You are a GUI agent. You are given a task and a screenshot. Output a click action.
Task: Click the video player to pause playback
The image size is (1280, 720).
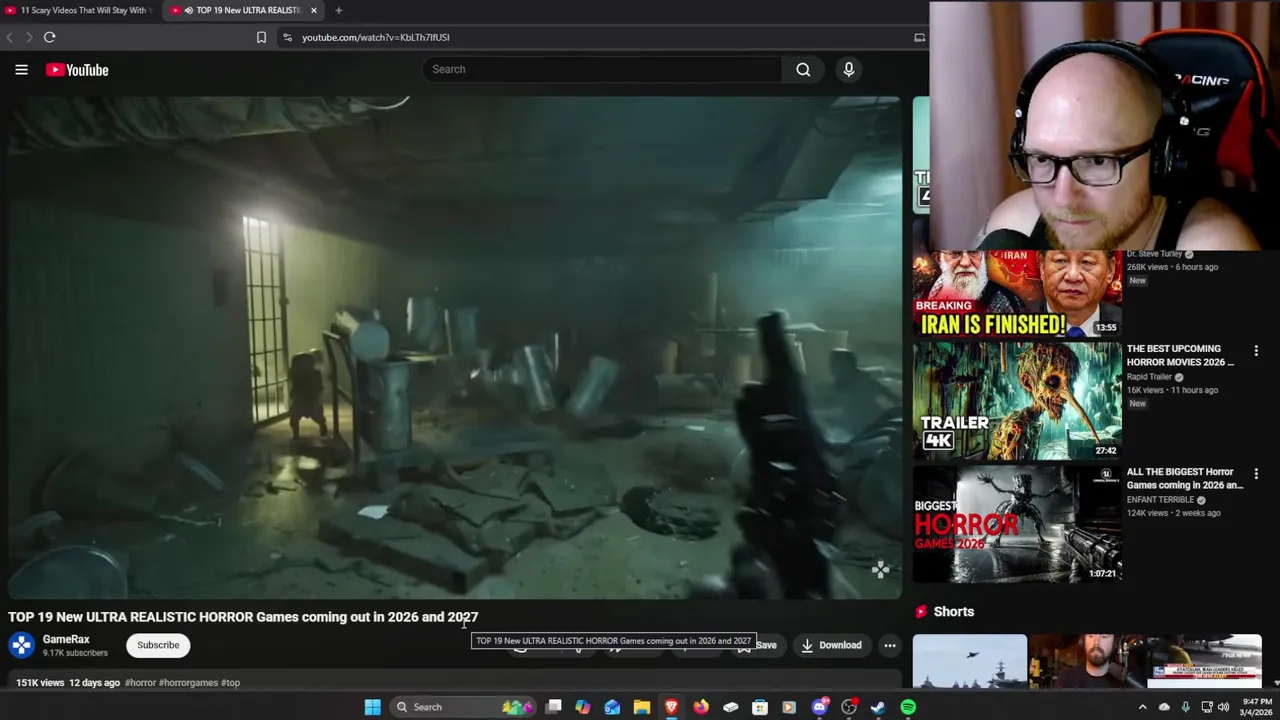pos(455,347)
